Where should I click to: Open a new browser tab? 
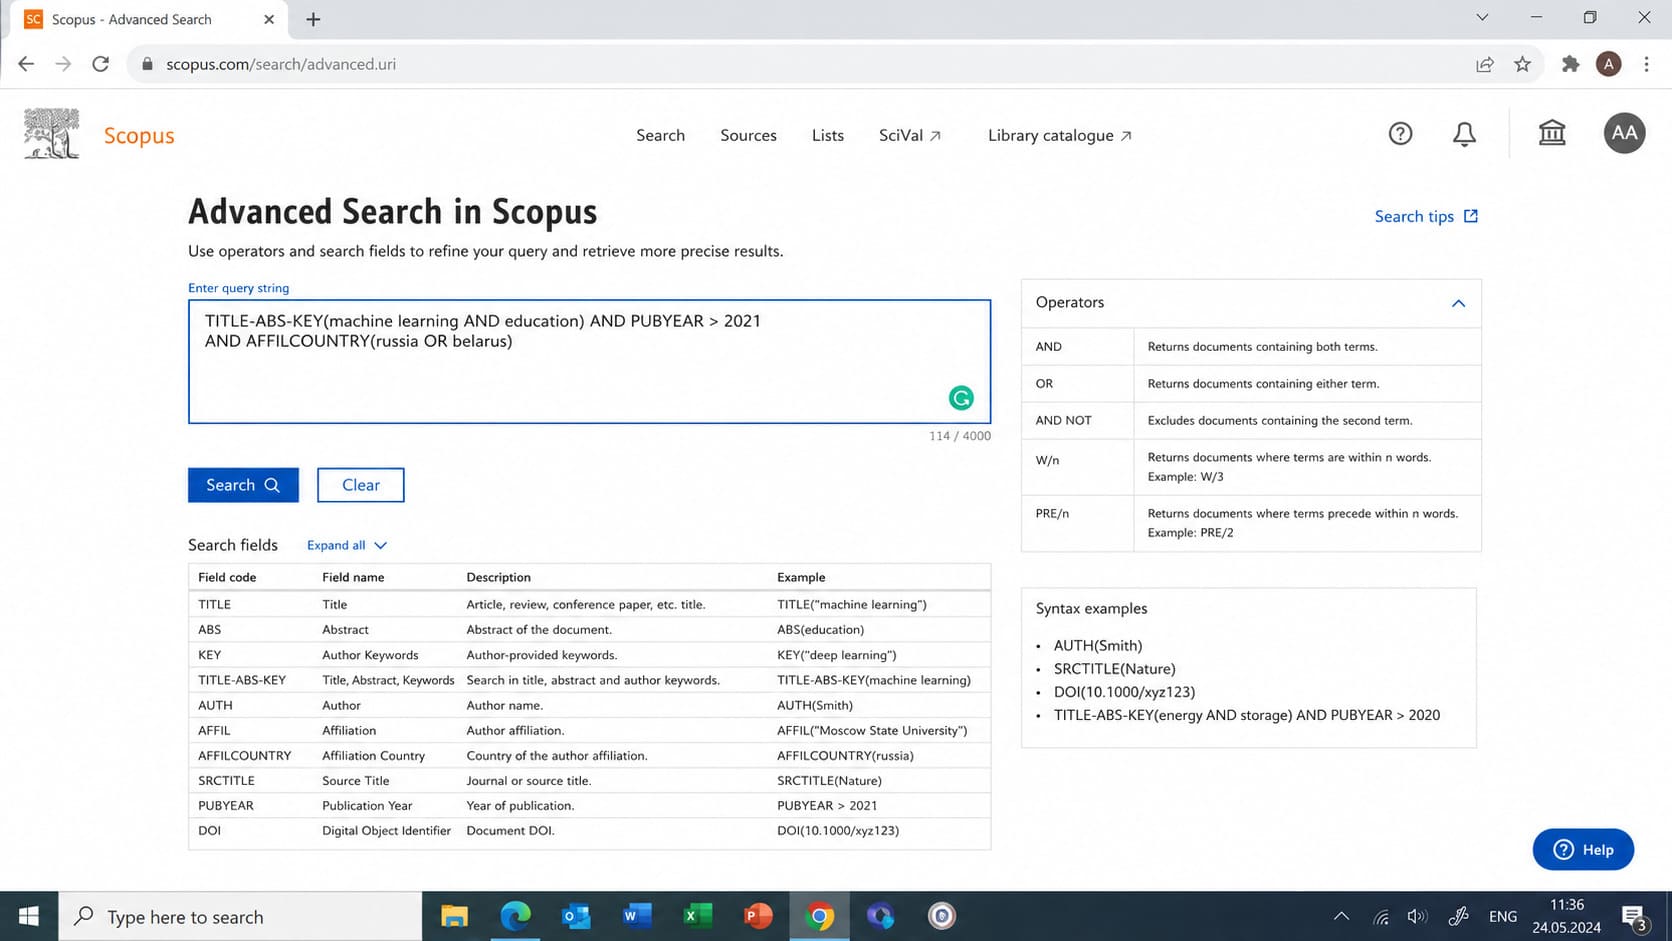tap(313, 19)
